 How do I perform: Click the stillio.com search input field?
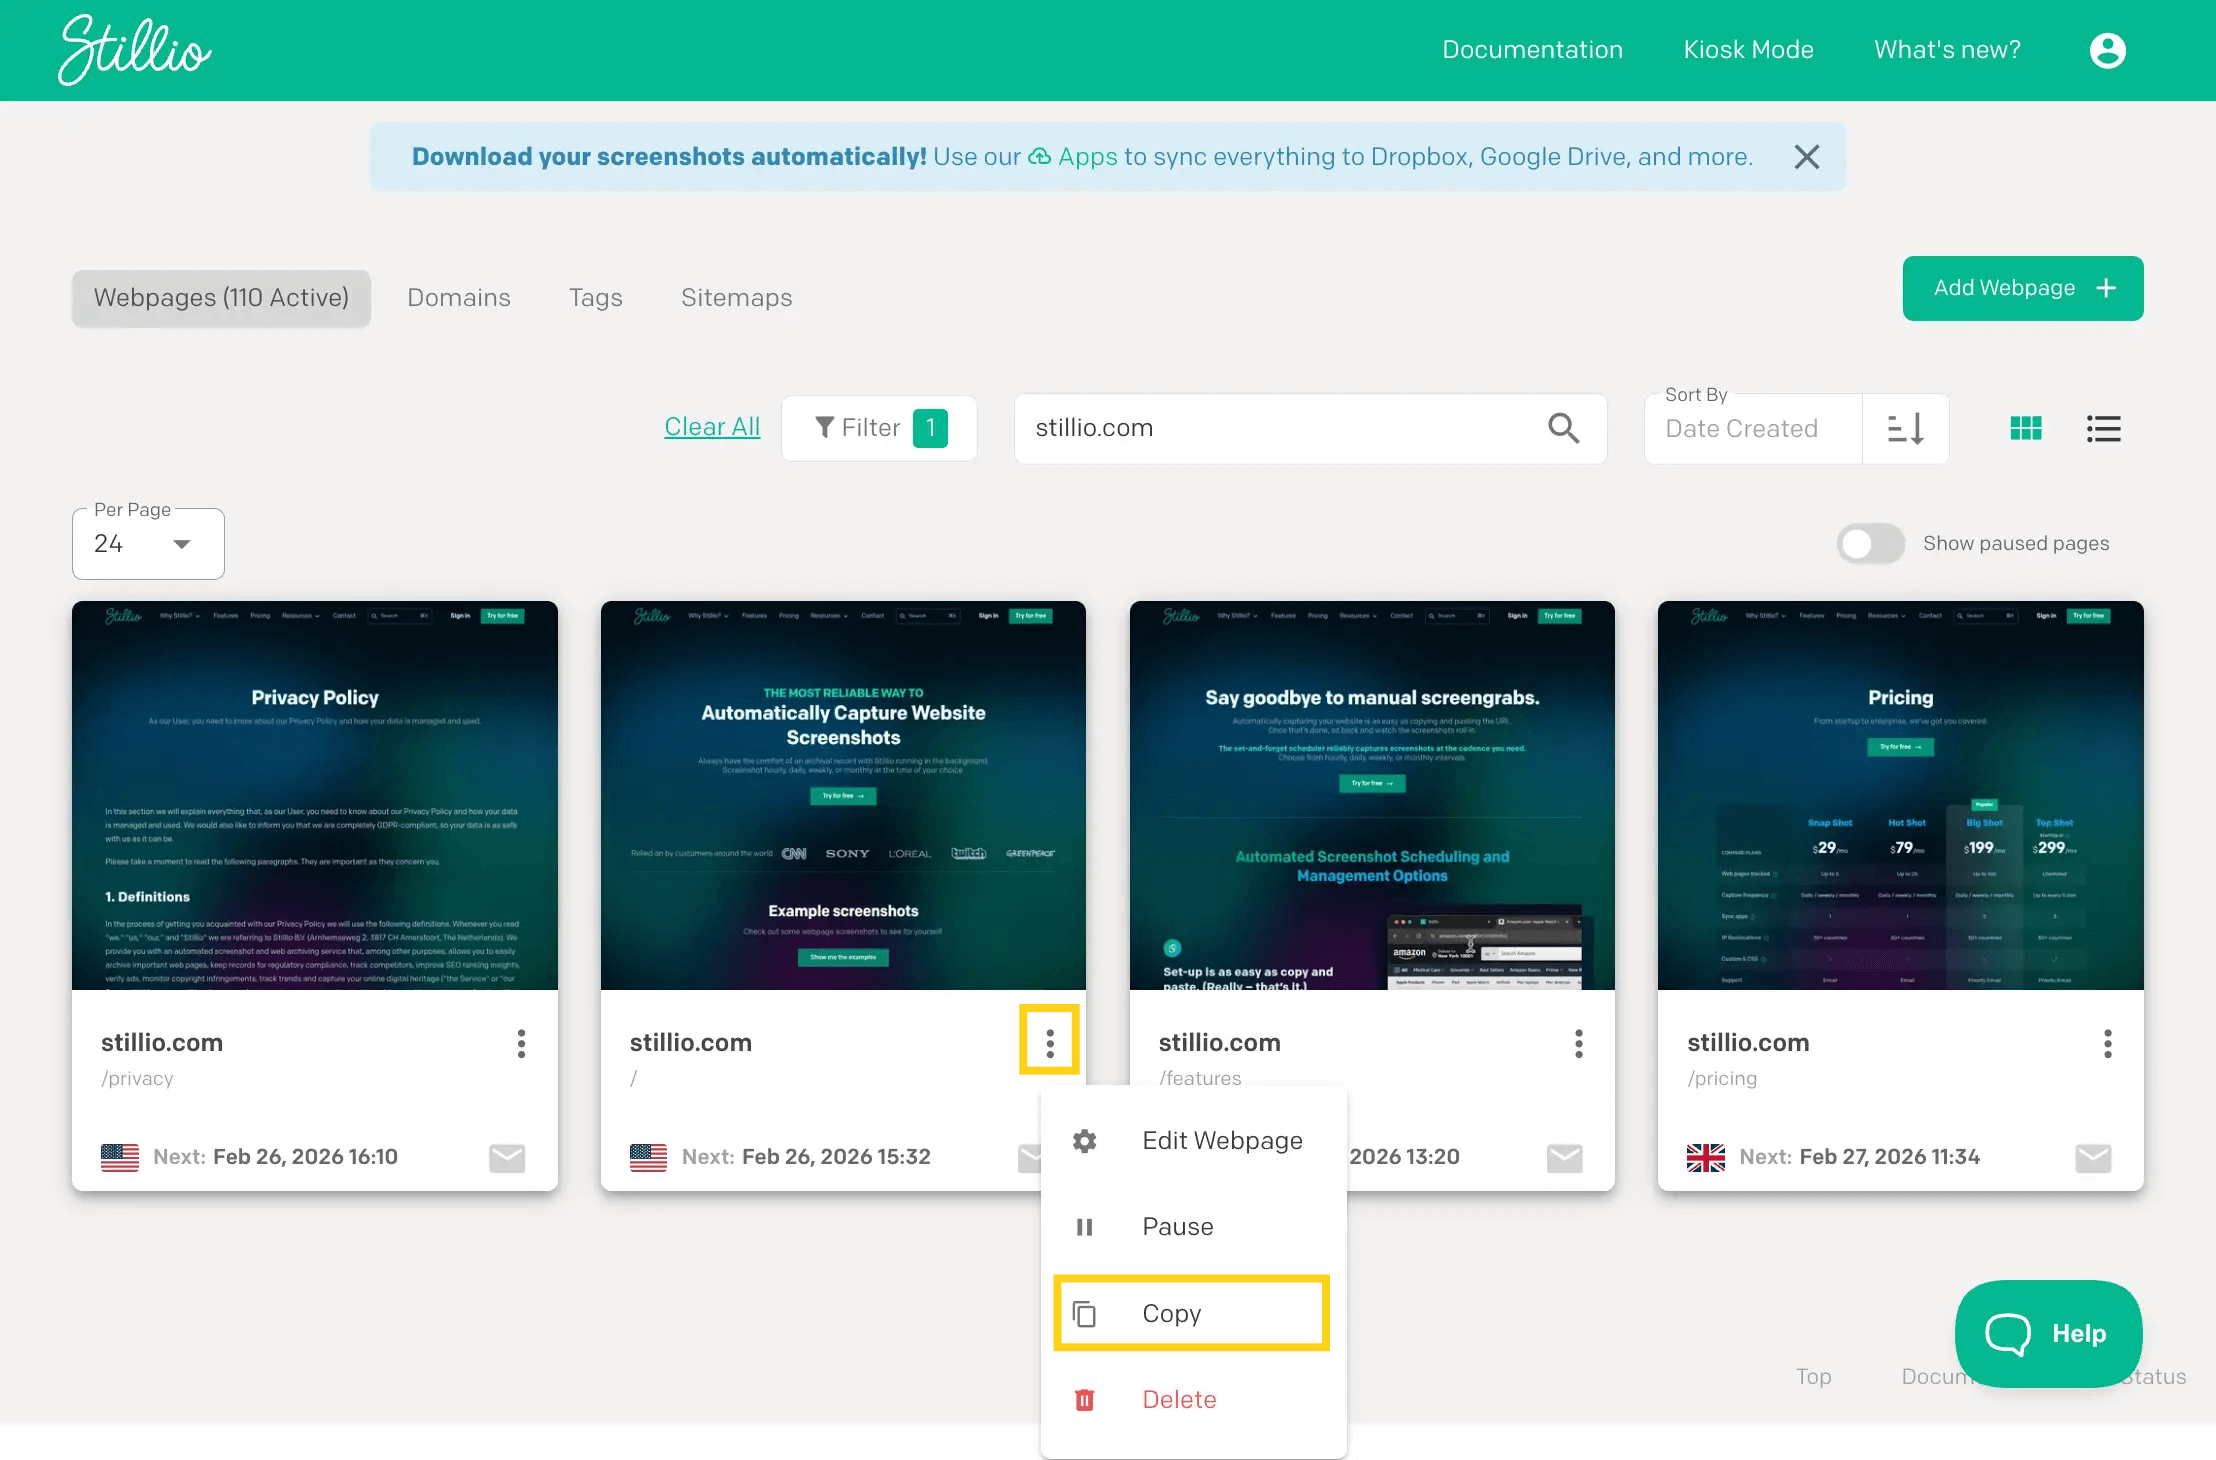[1280, 428]
